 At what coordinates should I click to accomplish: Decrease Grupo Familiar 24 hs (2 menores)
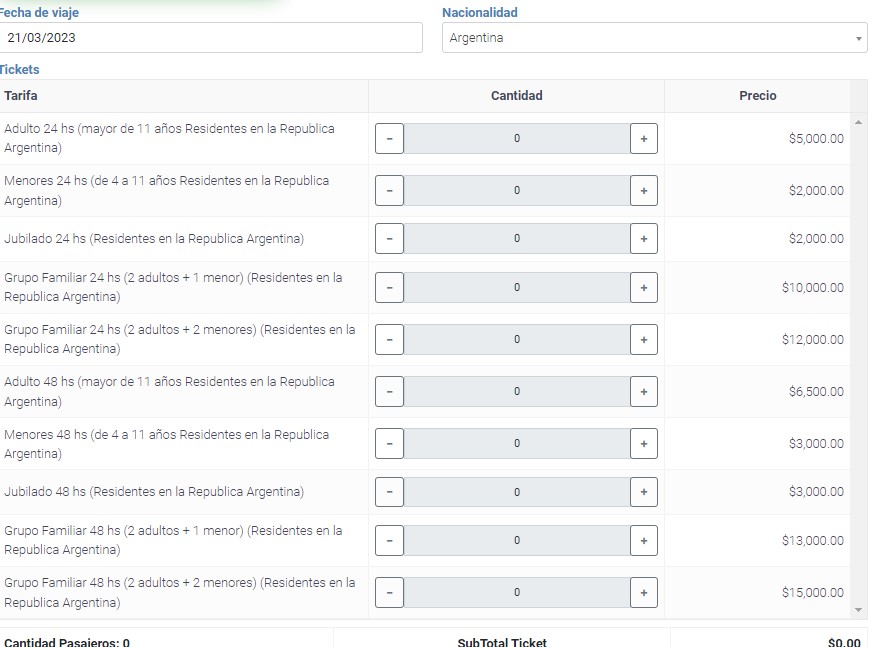tap(389, 339)
